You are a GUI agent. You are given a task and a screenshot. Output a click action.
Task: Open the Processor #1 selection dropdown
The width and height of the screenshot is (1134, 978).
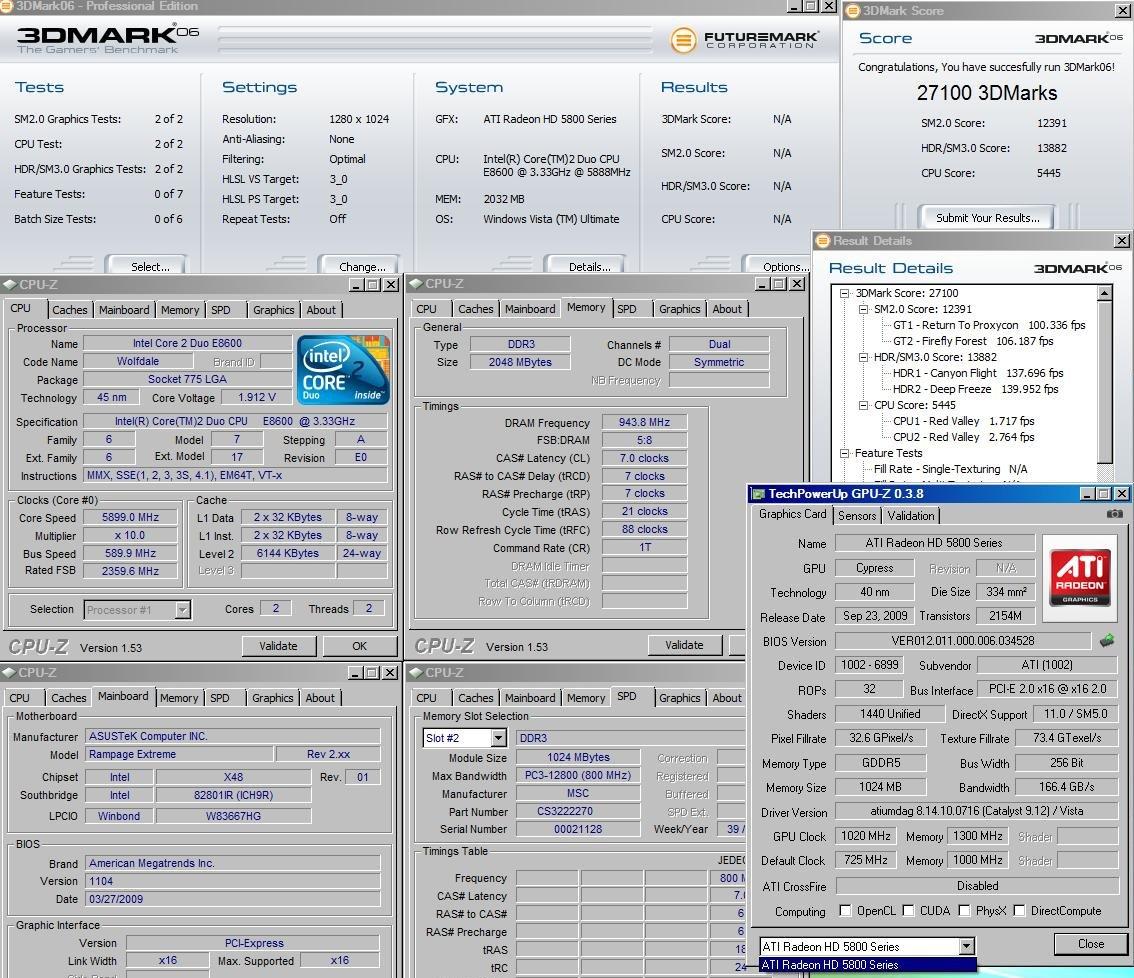click(183, 610)
